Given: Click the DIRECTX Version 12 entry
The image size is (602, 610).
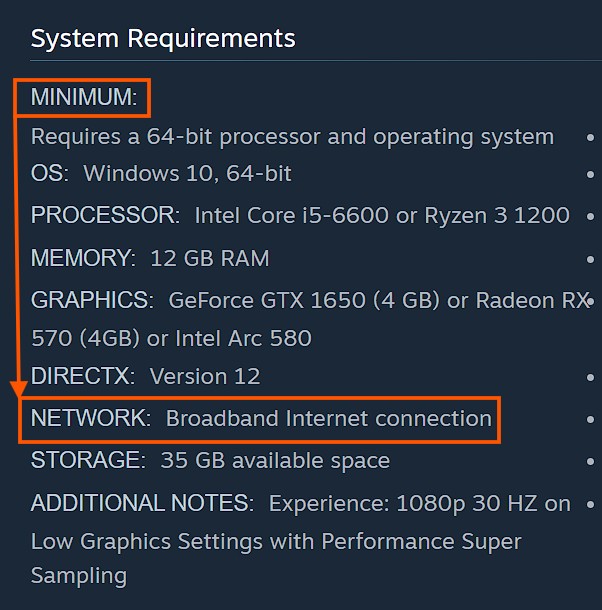Looking at the screenshot, I should (x=146, y=376).
